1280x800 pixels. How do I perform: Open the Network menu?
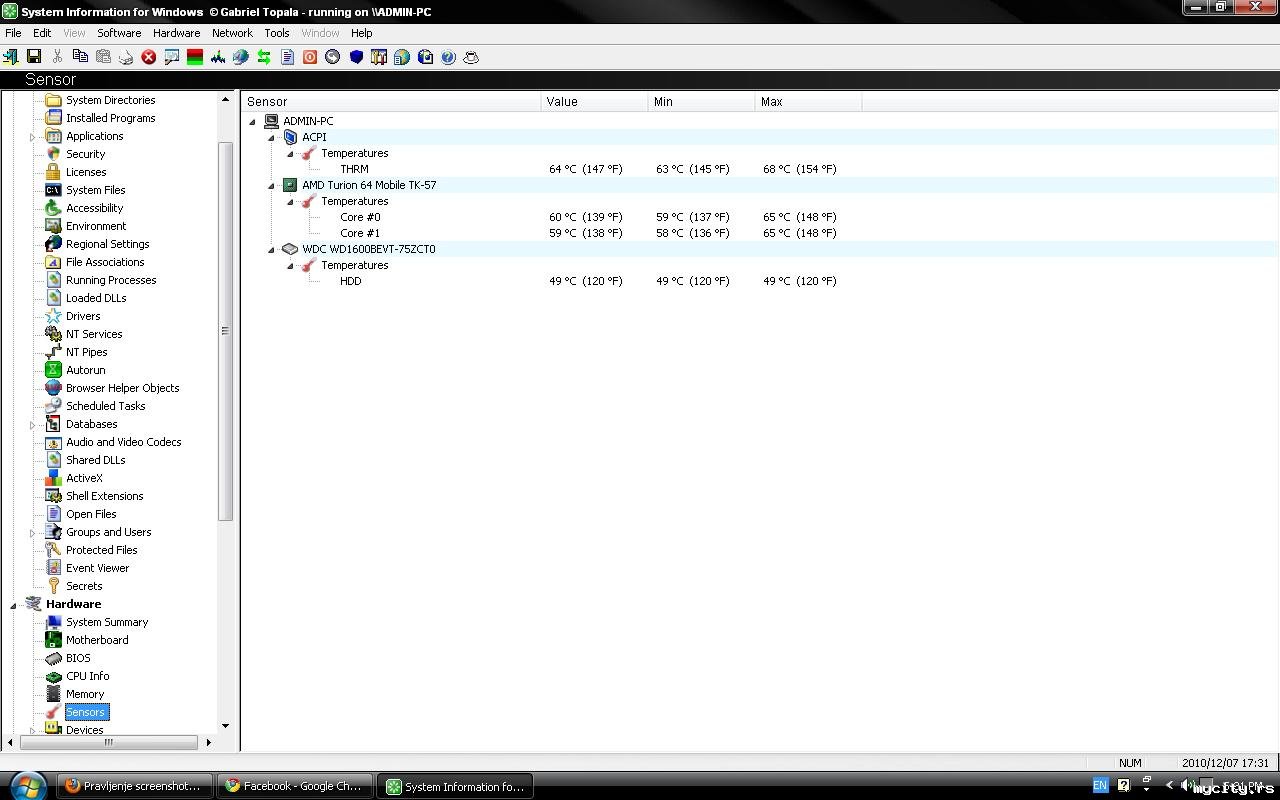coord(232,33)
